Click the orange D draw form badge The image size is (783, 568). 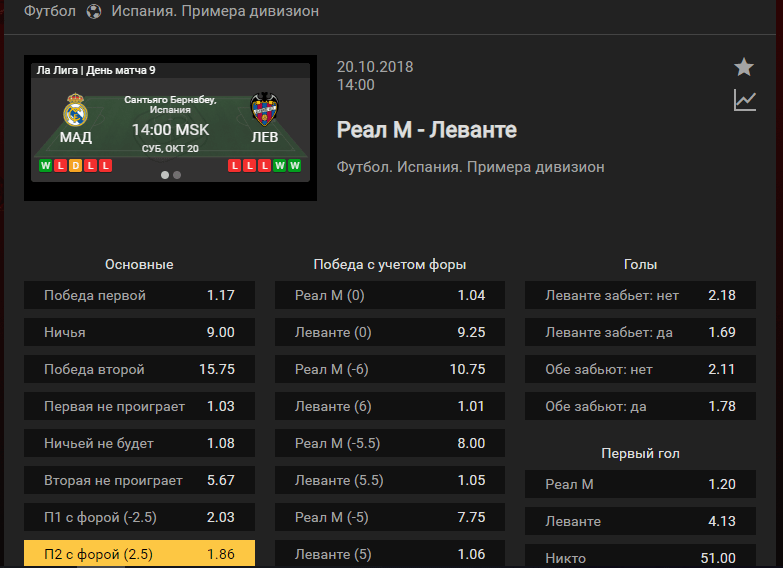[x=75, y=165]
